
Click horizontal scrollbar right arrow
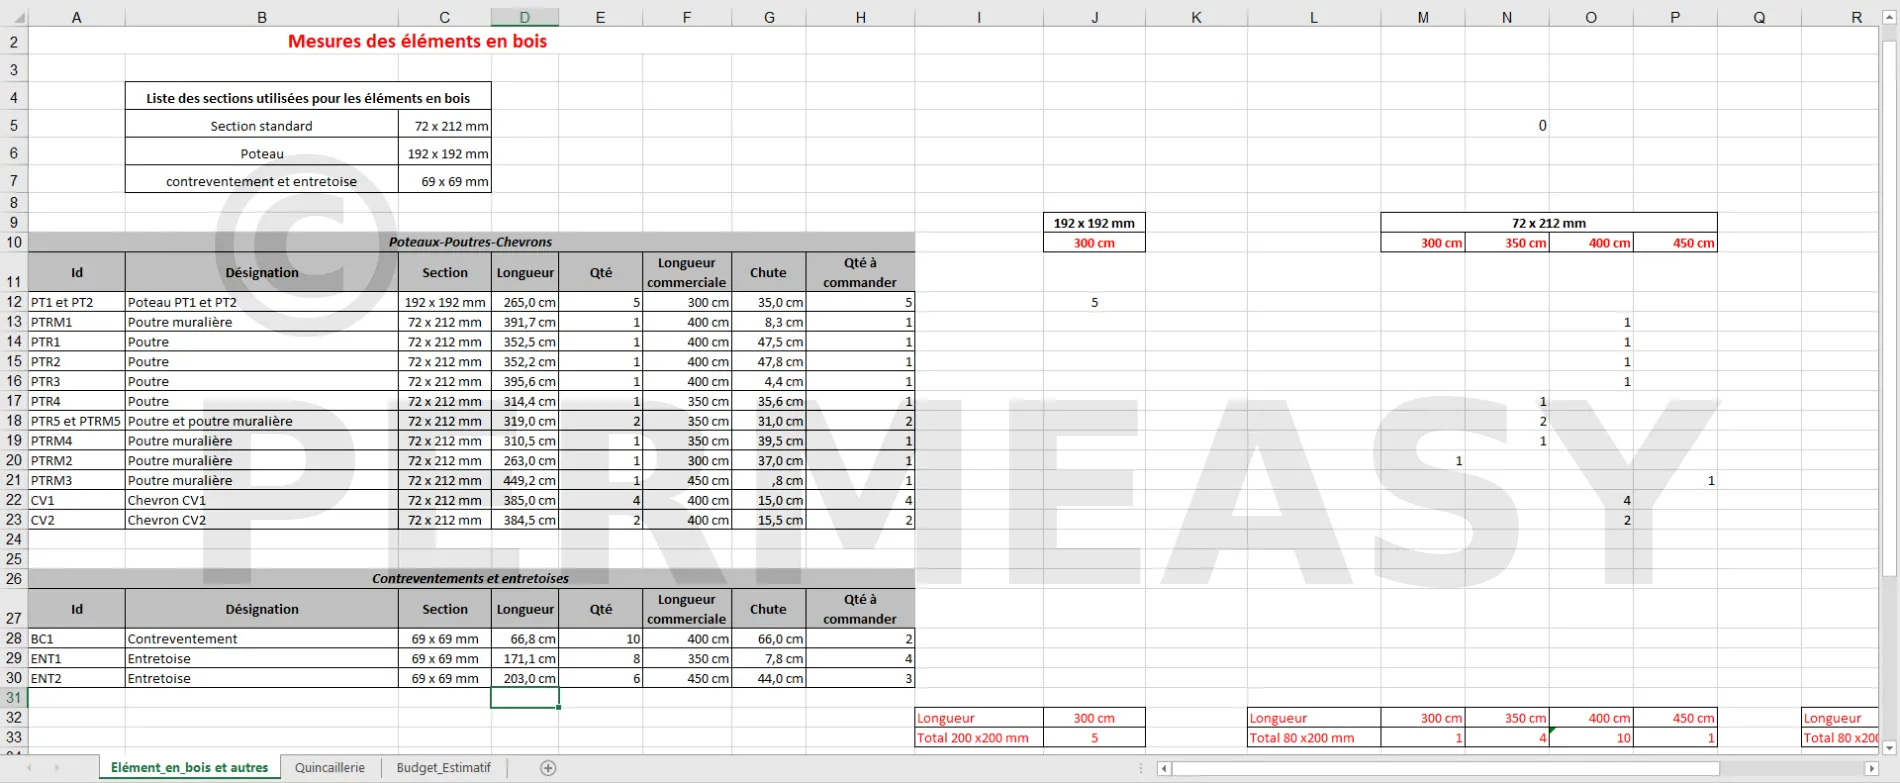(1872, 769)
